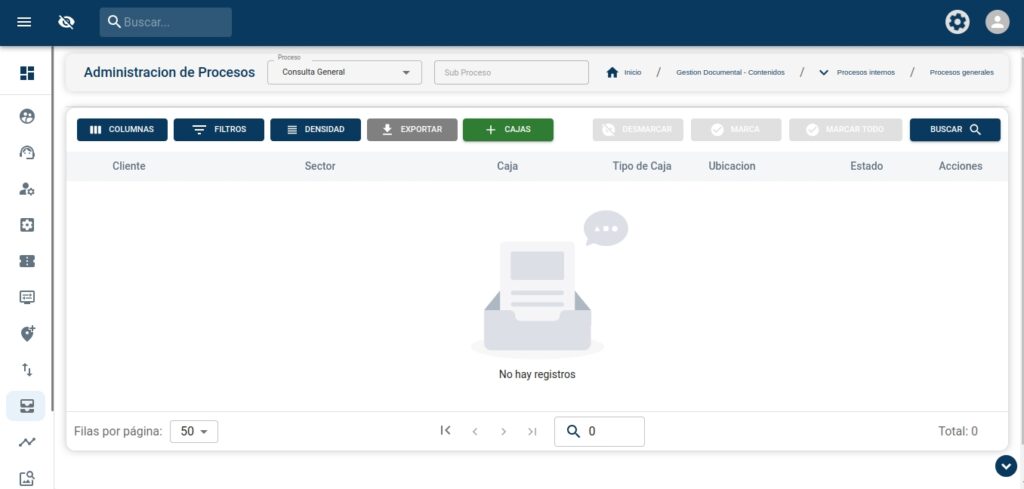Click the Columnas button
Image resolution: width=1024 pixels, height=489 pixels.
(x=122, y=130)
